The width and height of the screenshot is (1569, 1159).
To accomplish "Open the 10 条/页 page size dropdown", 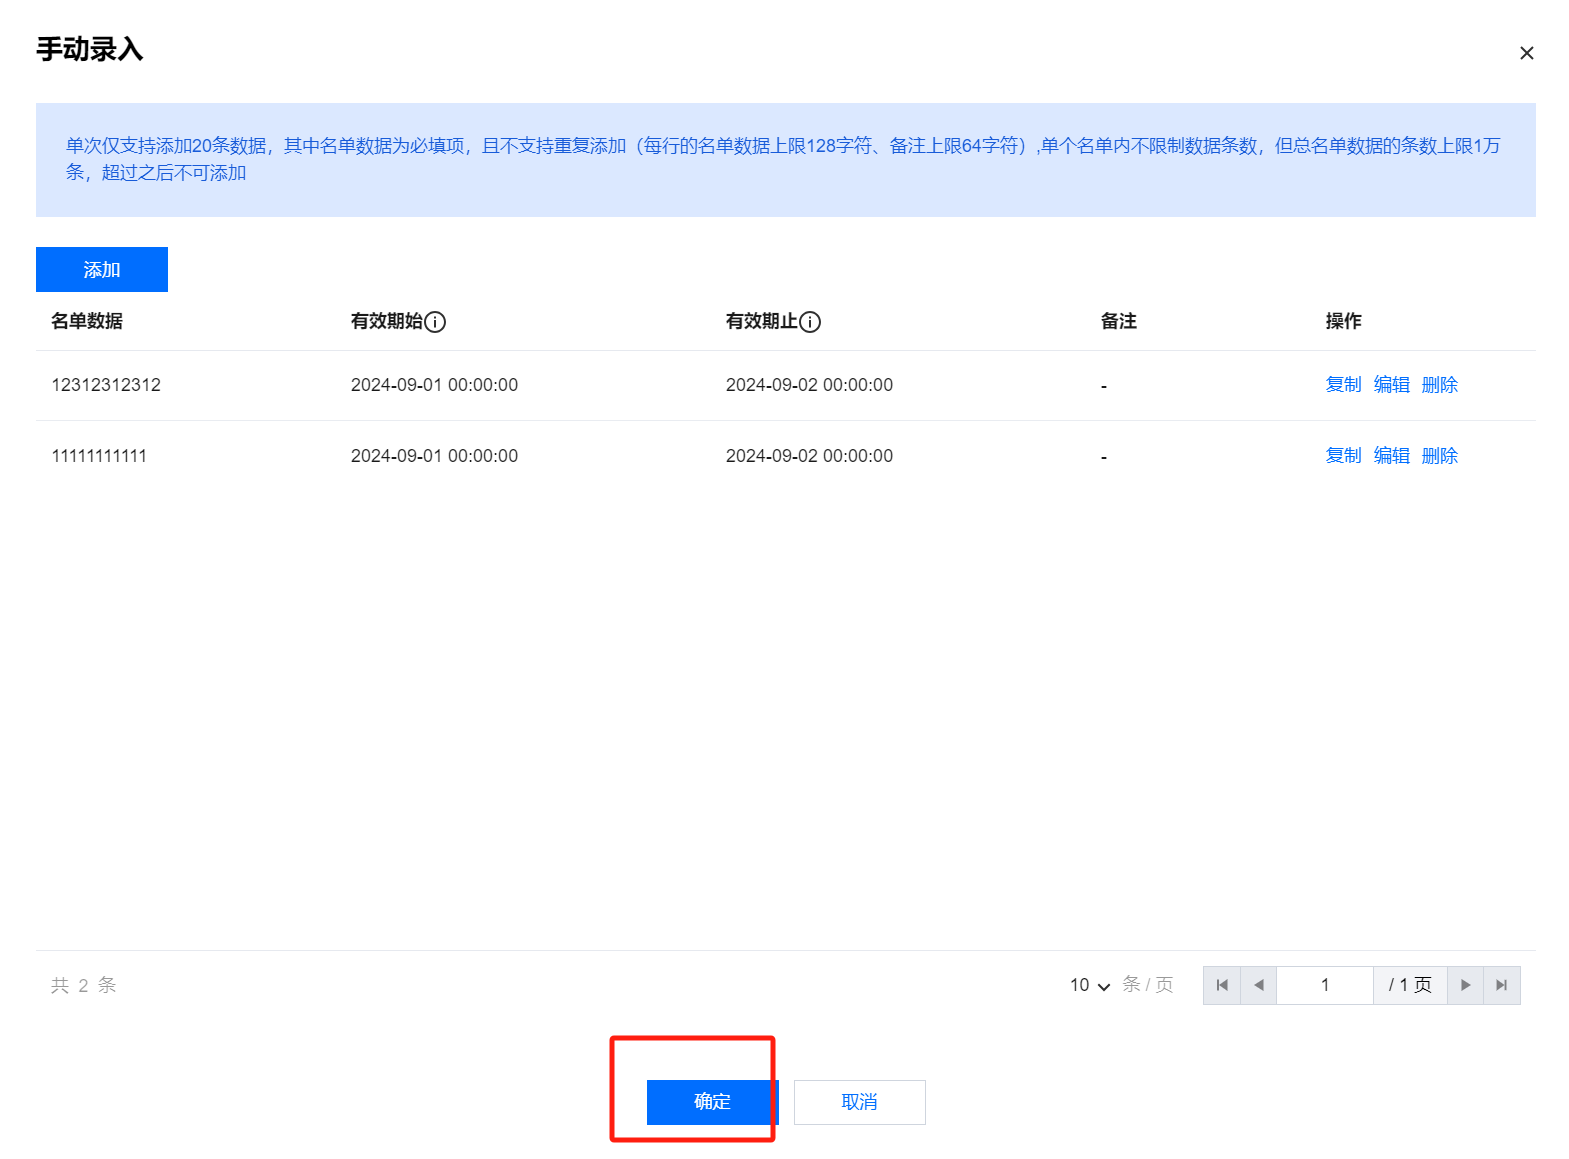I will (x=1090, y=985).
